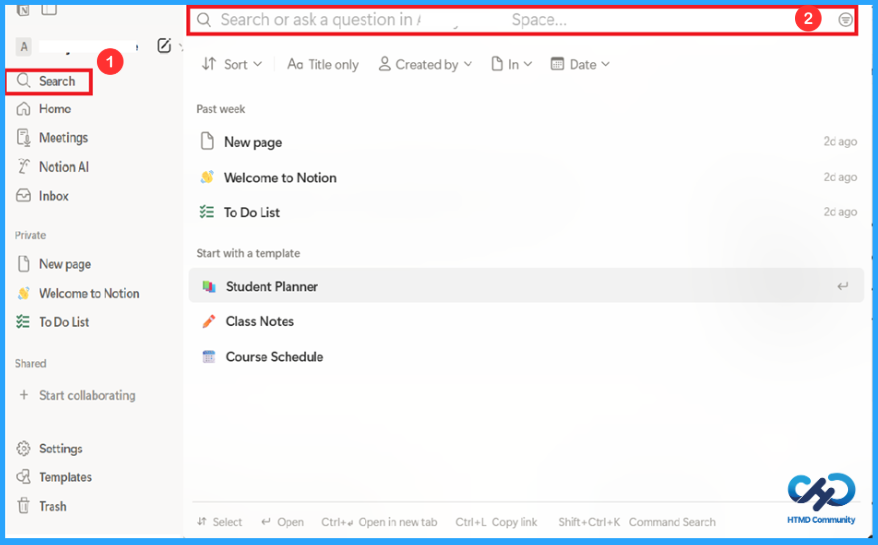The width and height of the screenshot is (878, 545).
Task: Click Command Search hint in footer
Action: 672,522
